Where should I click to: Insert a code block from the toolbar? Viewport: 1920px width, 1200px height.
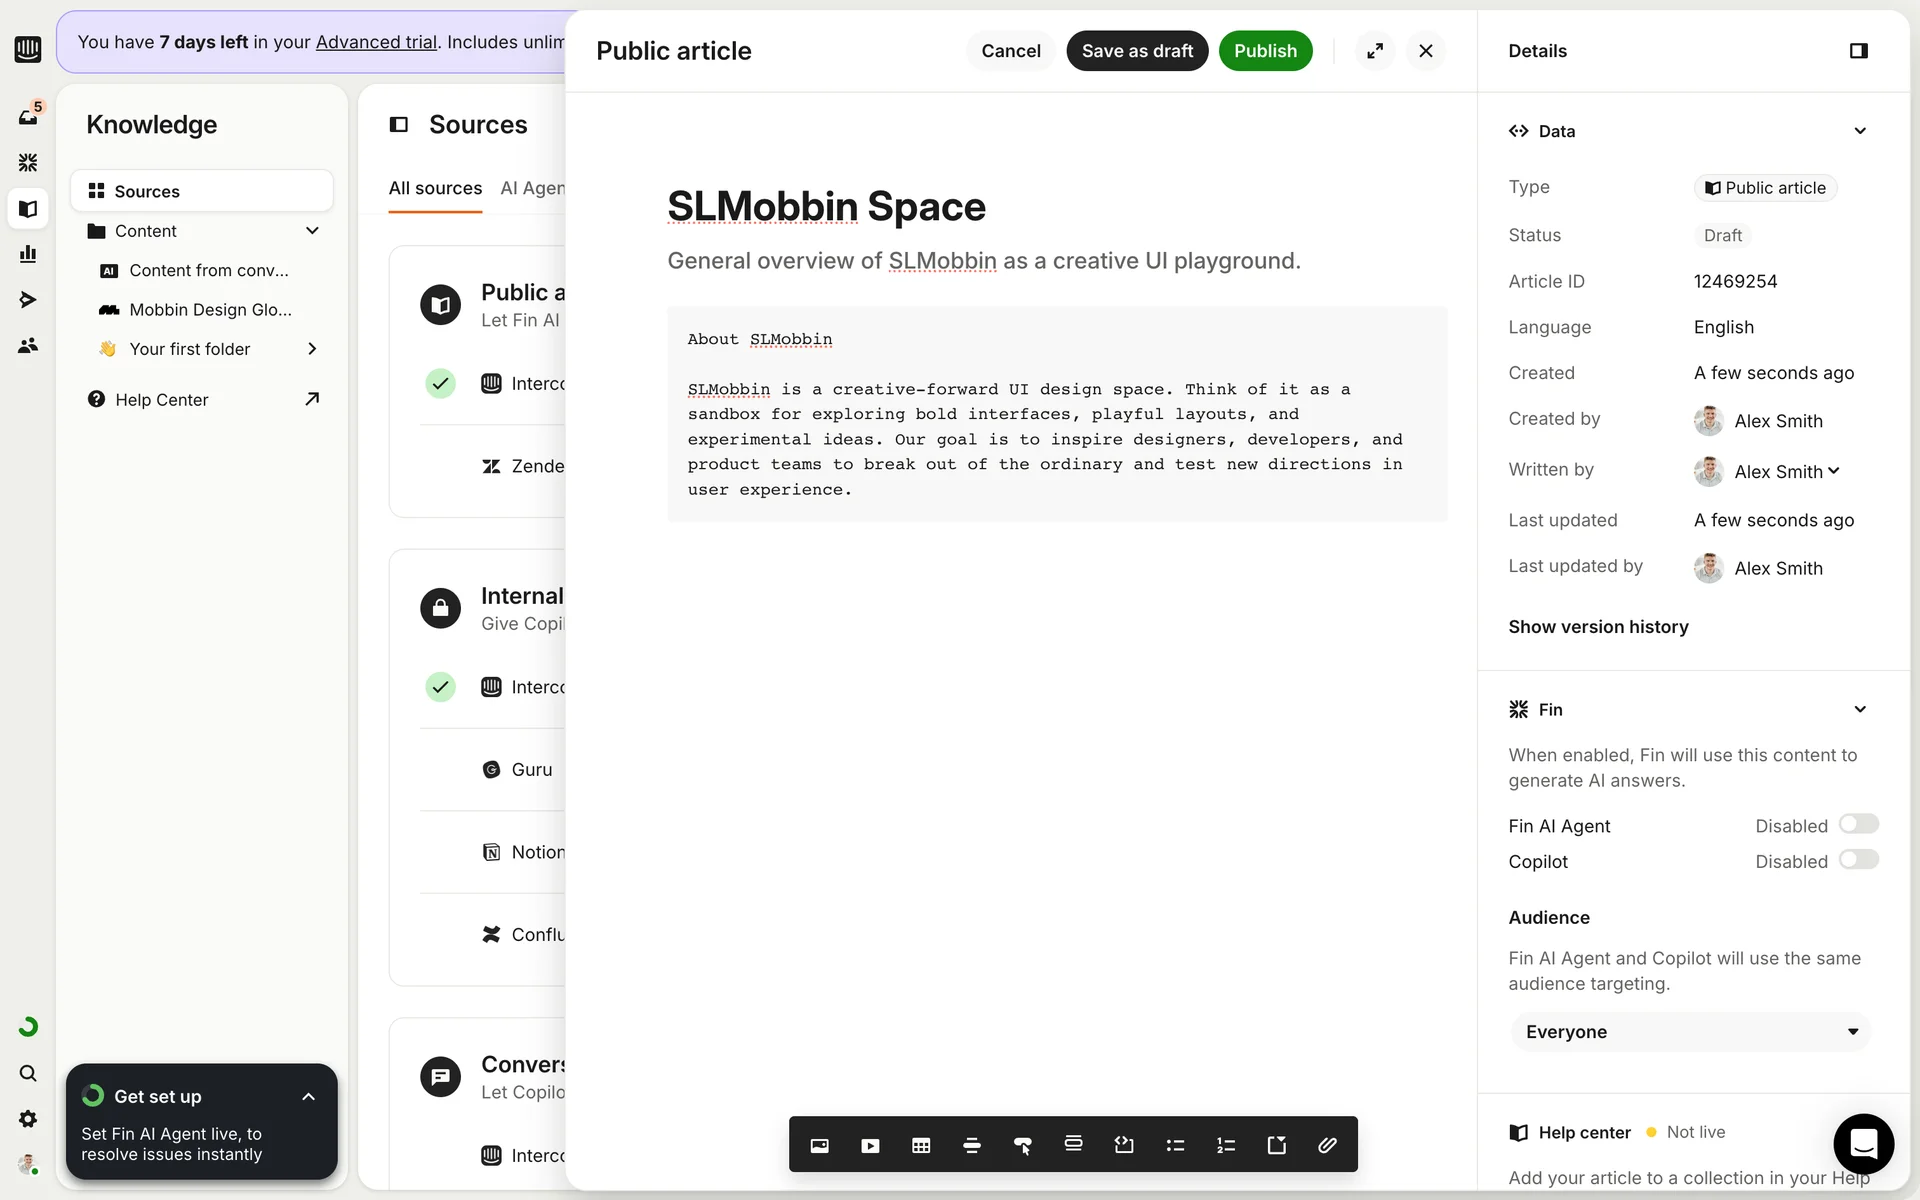(1124, 1145)
